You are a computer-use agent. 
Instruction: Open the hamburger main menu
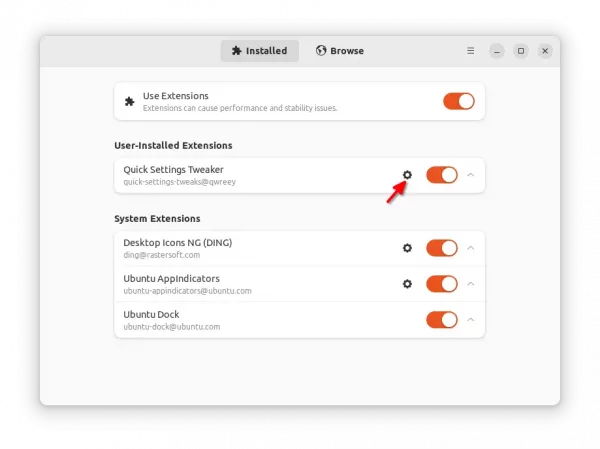click(x=471, y=51)
